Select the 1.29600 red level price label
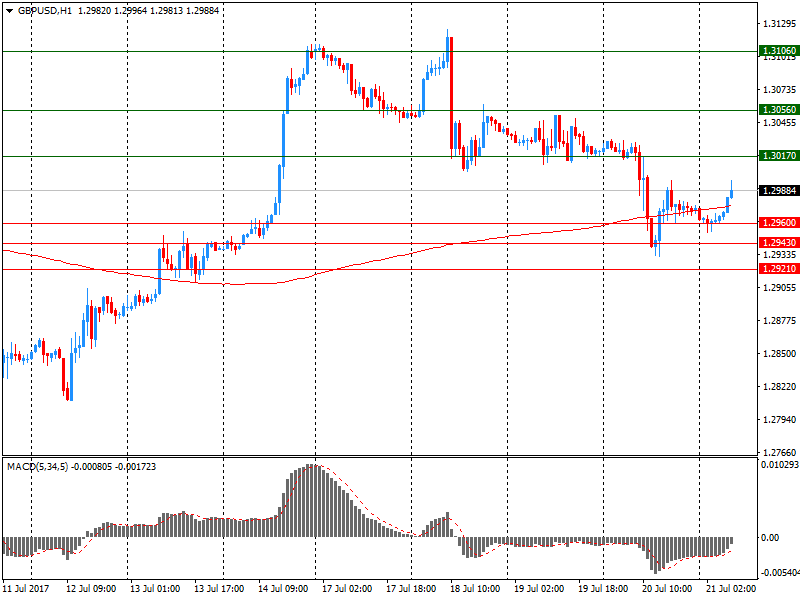This screenshot has height=600, width=800. [x=779, y=222]
